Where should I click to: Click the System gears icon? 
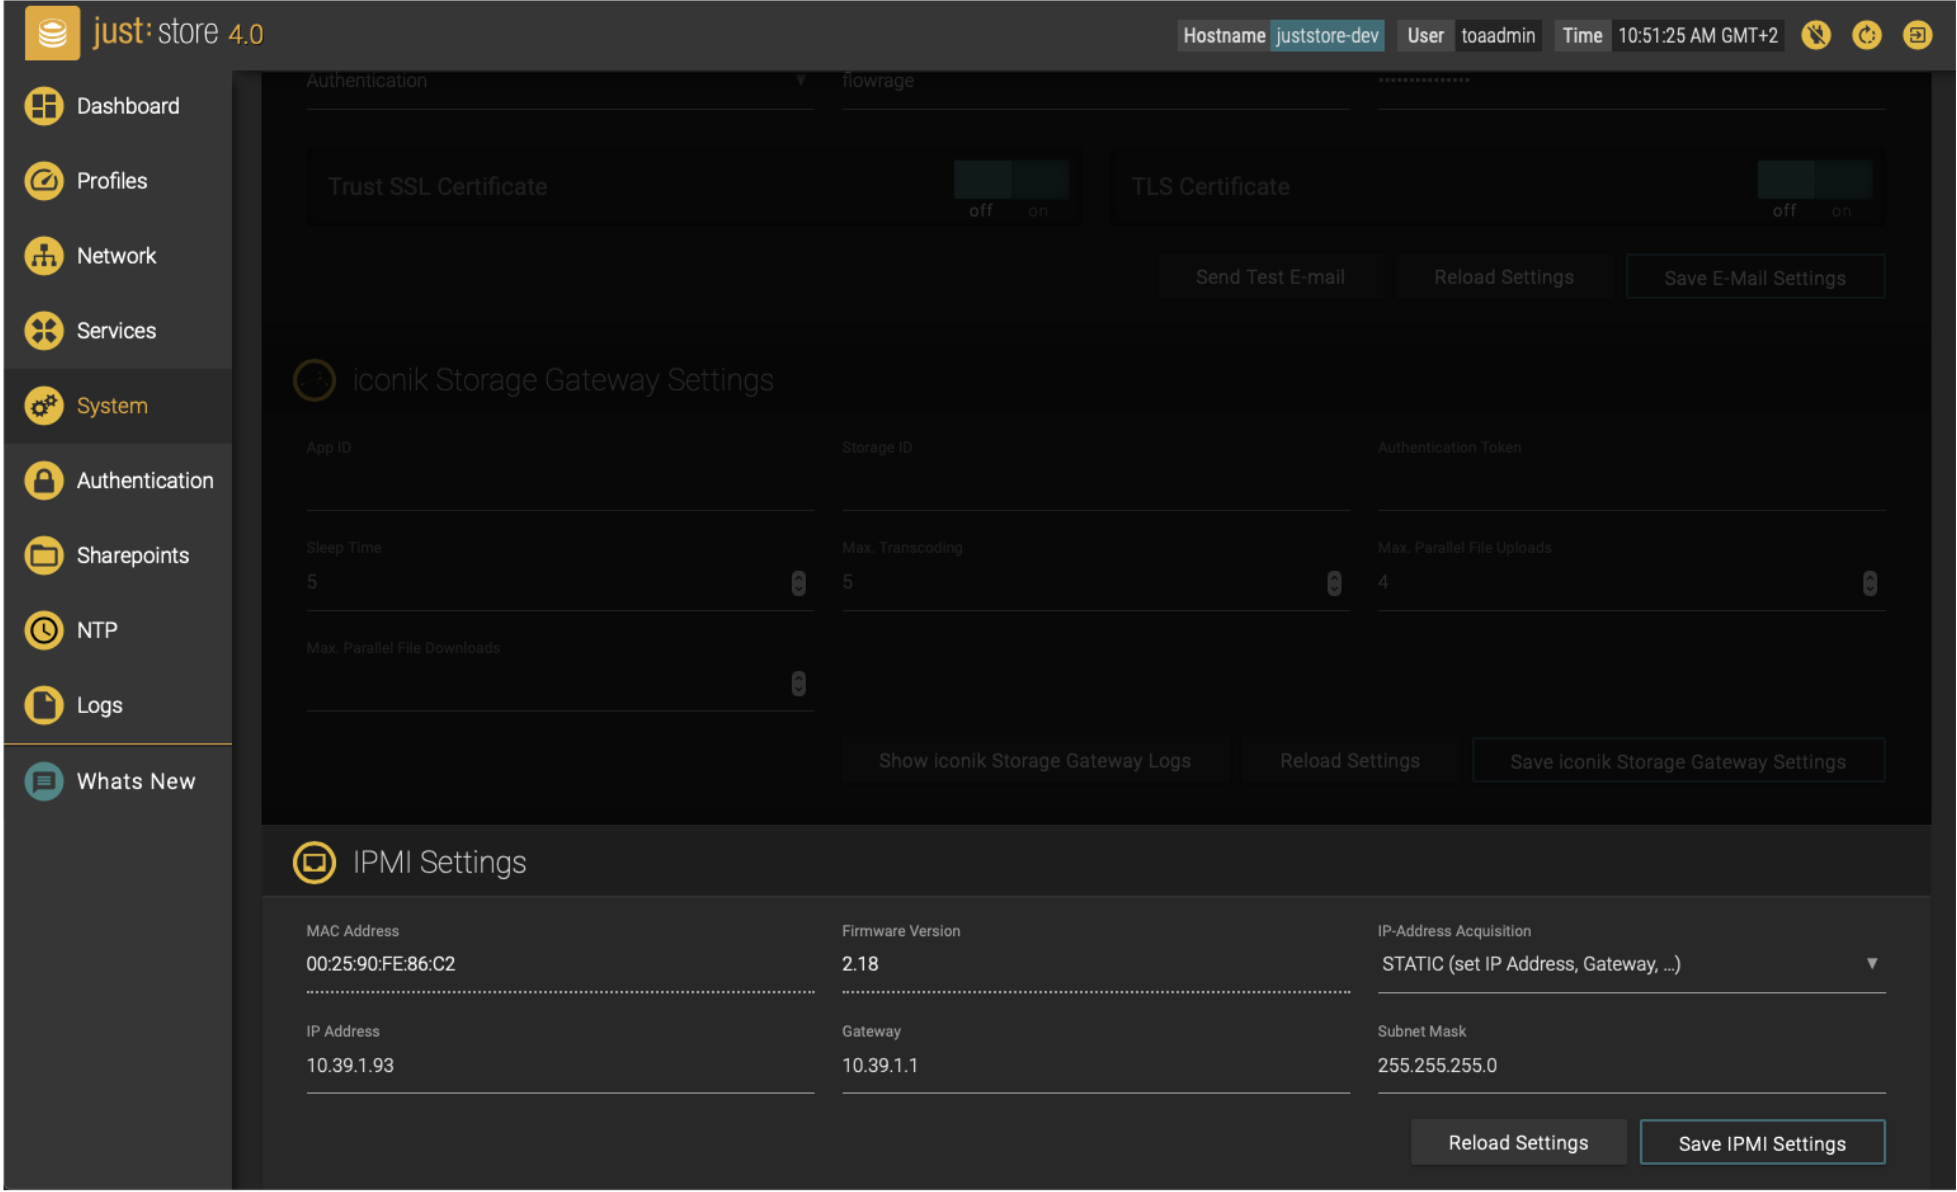point(44,406)
